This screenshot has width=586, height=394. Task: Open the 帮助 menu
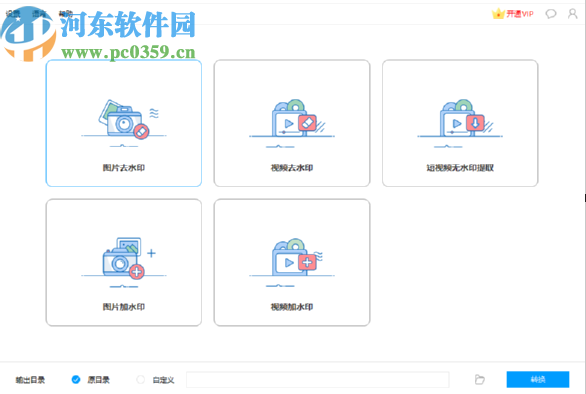65,14
